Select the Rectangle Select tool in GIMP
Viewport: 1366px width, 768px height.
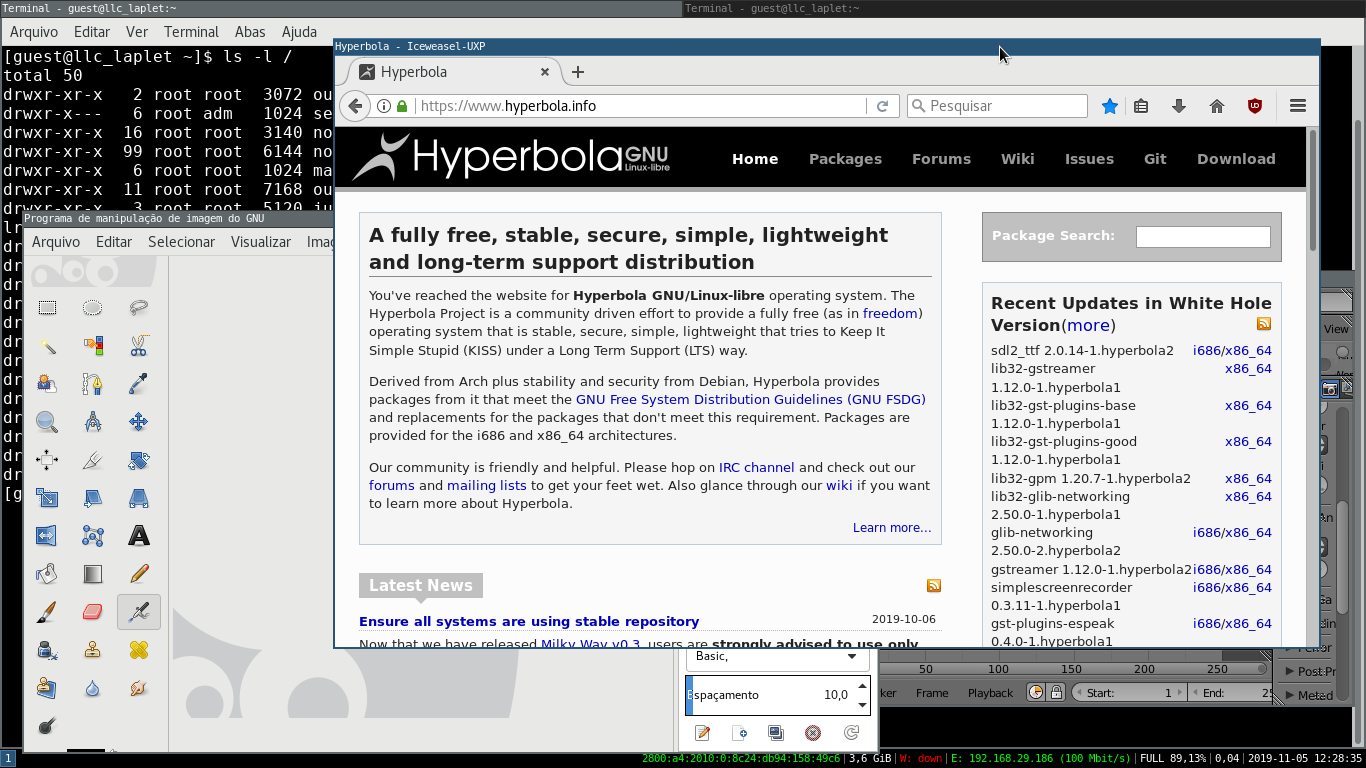click(x=47, y=308)
